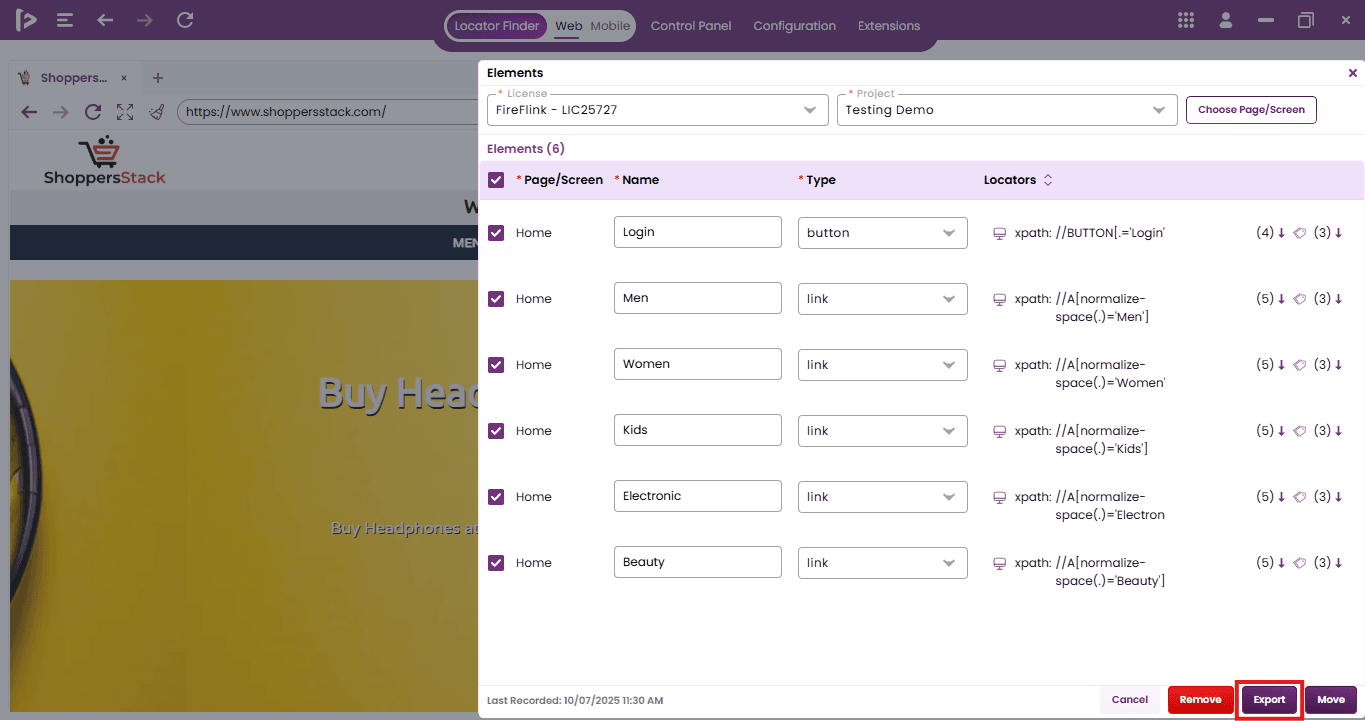Open the user profile icon
Screen dimensions: 1365x721
coord(1226,20)
